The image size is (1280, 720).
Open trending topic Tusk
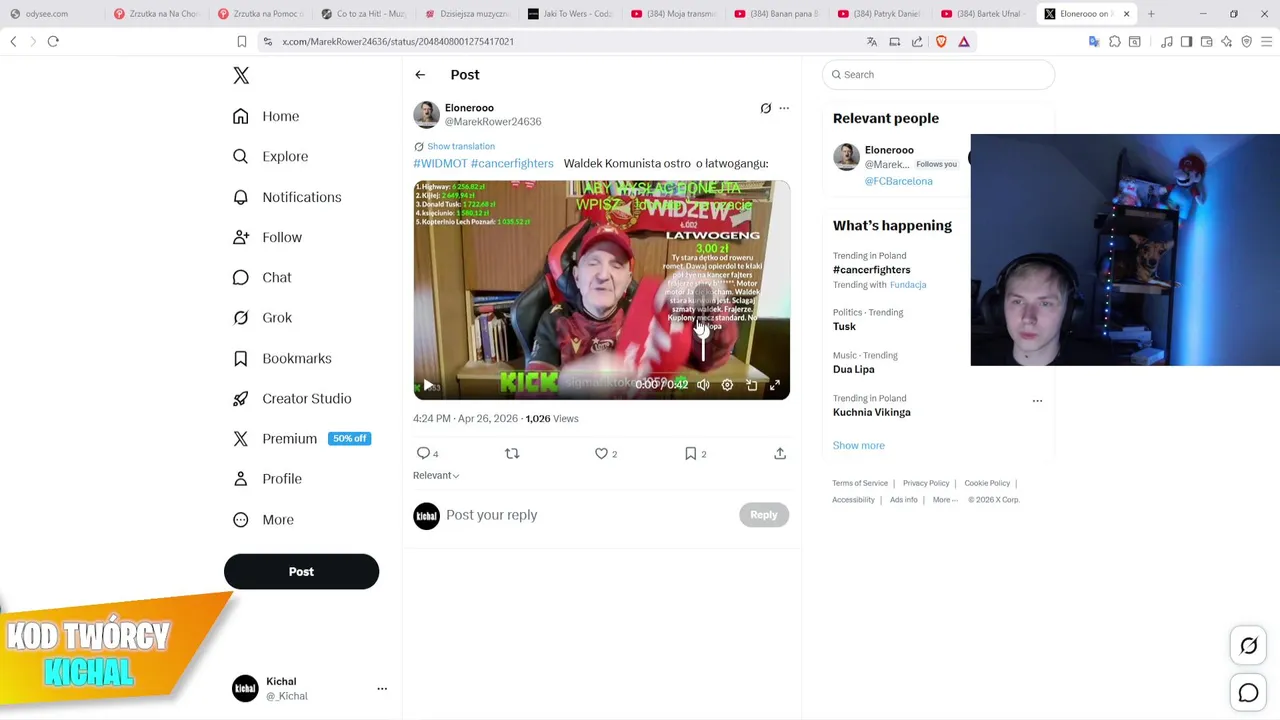(844, 327)
